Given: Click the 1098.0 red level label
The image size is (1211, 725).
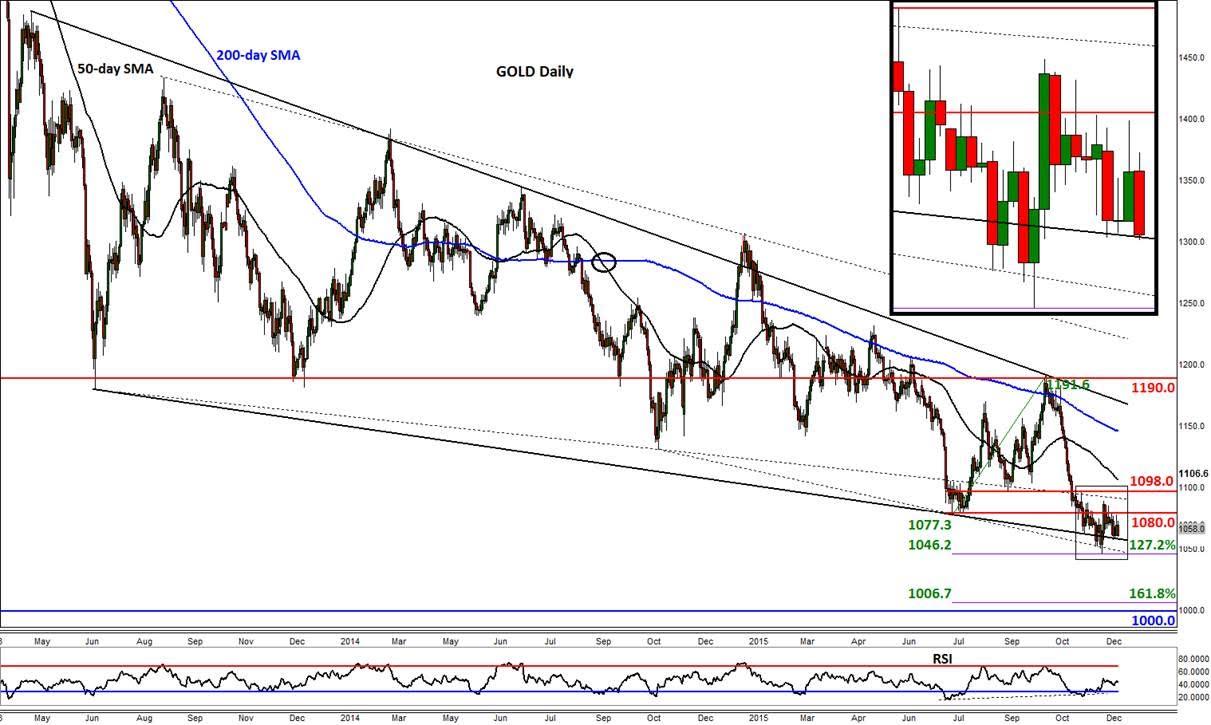Looking at the screenshot, I should click(x=1151, y=480).
